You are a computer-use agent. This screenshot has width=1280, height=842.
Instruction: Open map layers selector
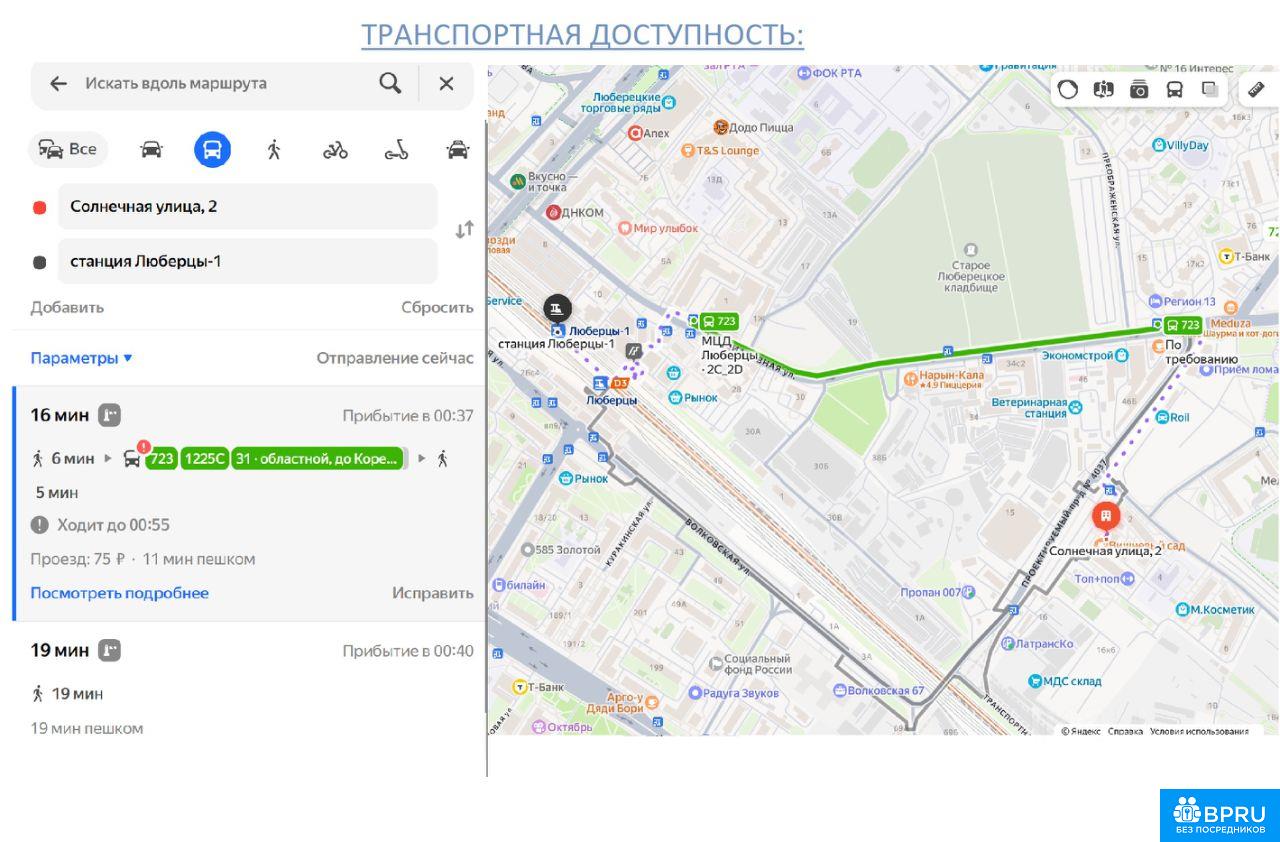point(1210,89)
